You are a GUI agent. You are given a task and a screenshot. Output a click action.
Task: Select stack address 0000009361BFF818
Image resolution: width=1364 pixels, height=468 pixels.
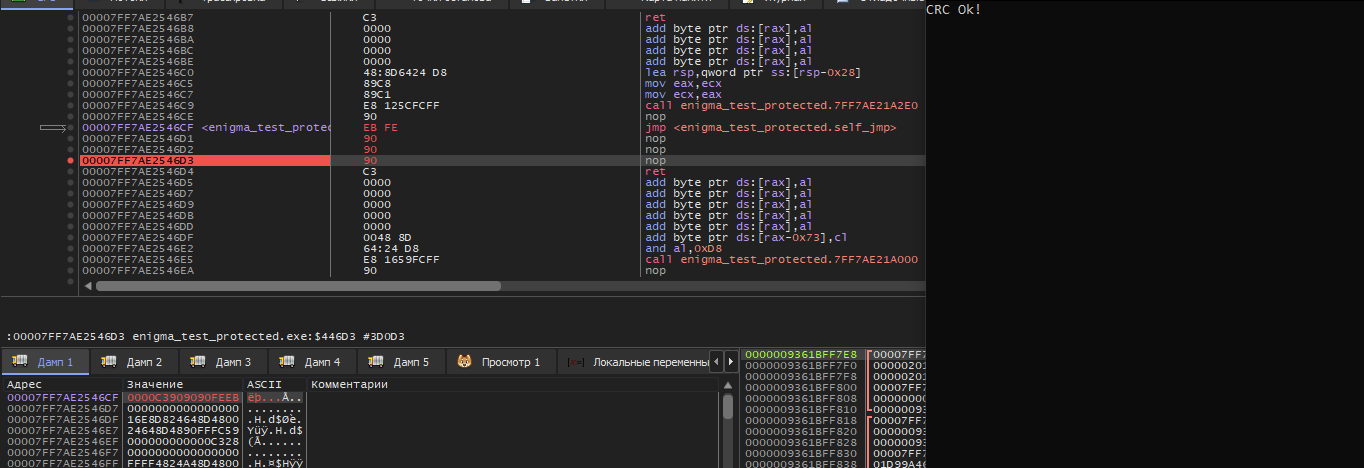point(801,420)
